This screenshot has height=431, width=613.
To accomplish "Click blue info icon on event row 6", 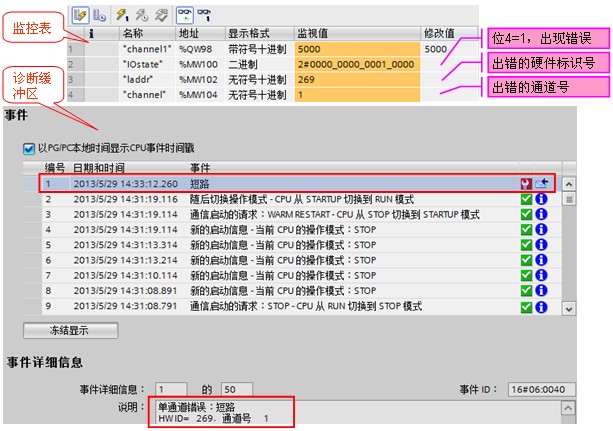I will [541, 260].
